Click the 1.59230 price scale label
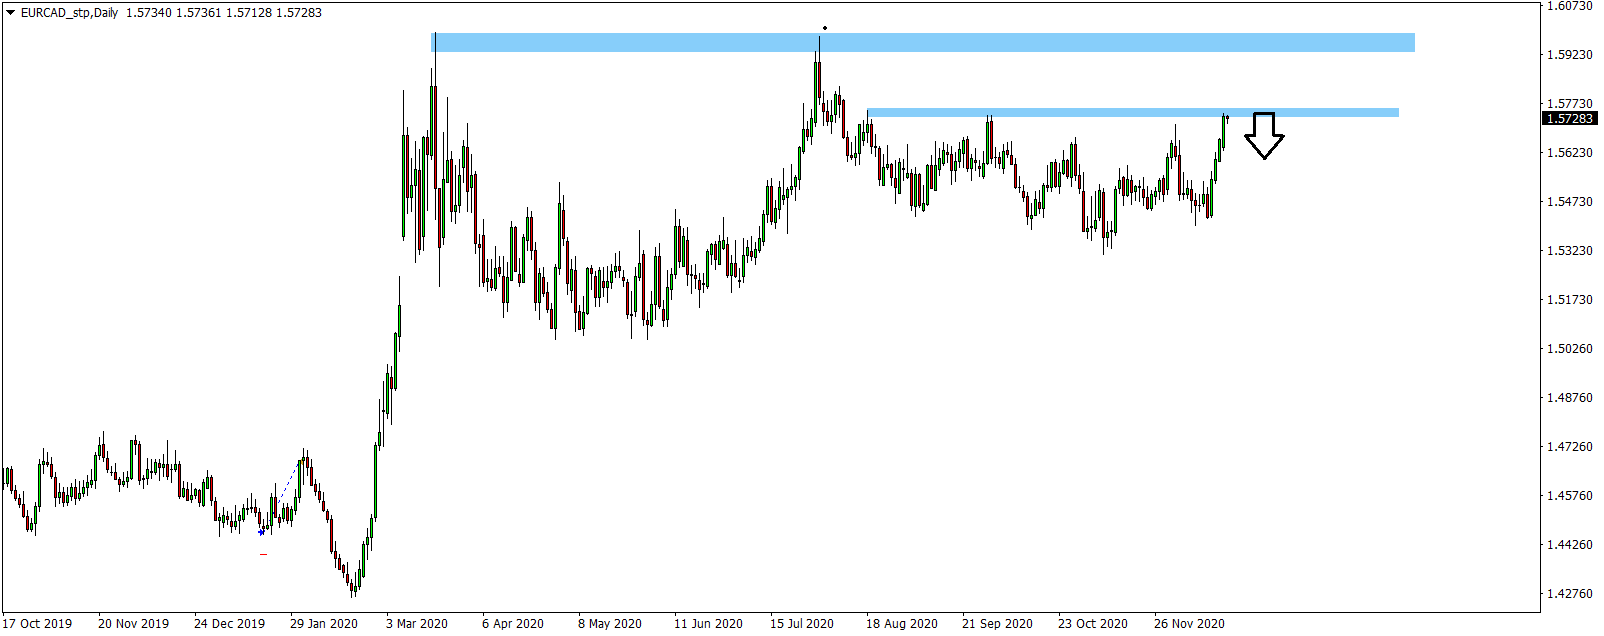The image size is (1604, 636). click(x=1569, y=55)
